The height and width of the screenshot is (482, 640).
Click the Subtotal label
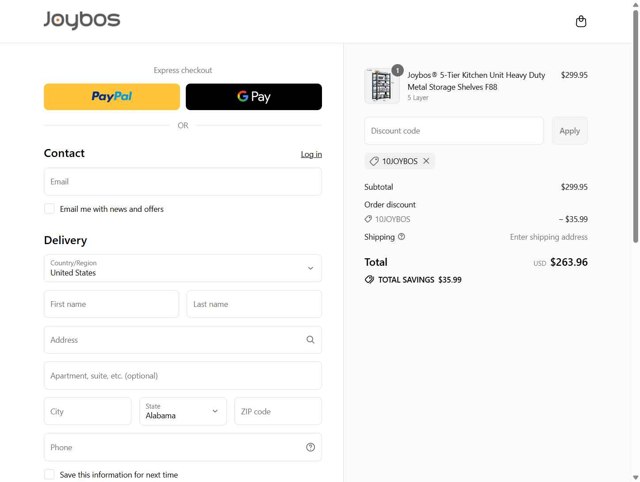point(379,187)
